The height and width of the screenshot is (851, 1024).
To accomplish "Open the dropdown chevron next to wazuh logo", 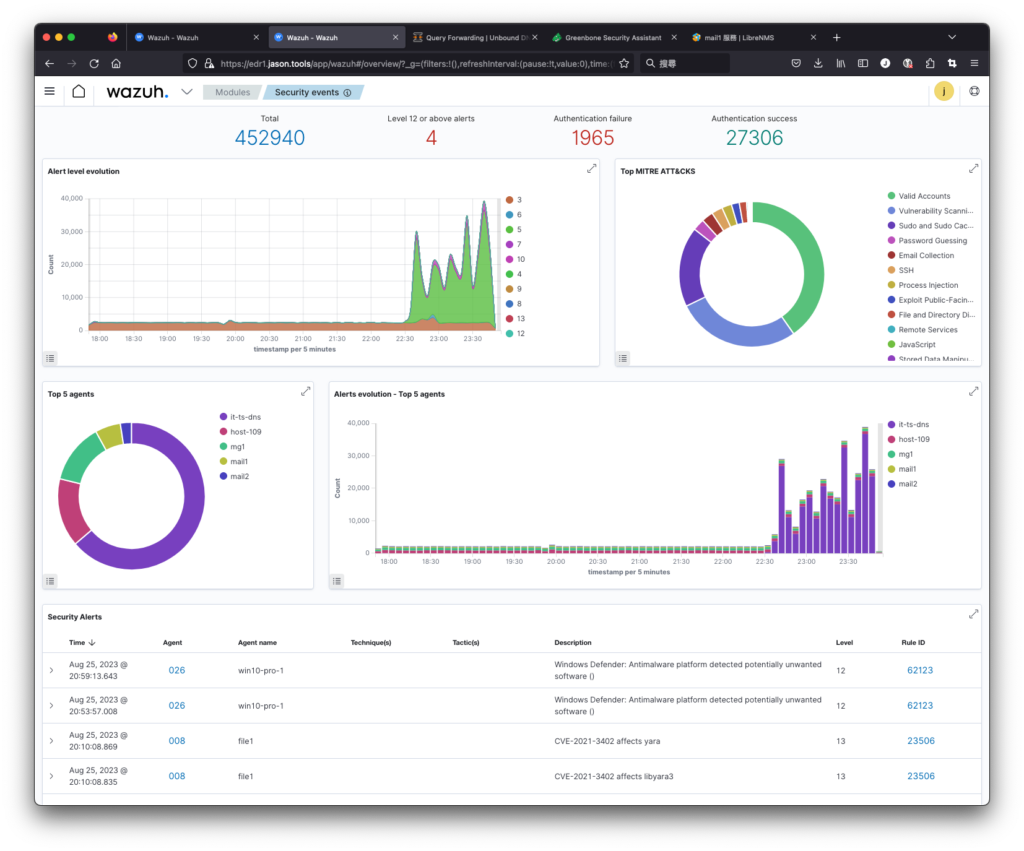I will click(187, 91).
